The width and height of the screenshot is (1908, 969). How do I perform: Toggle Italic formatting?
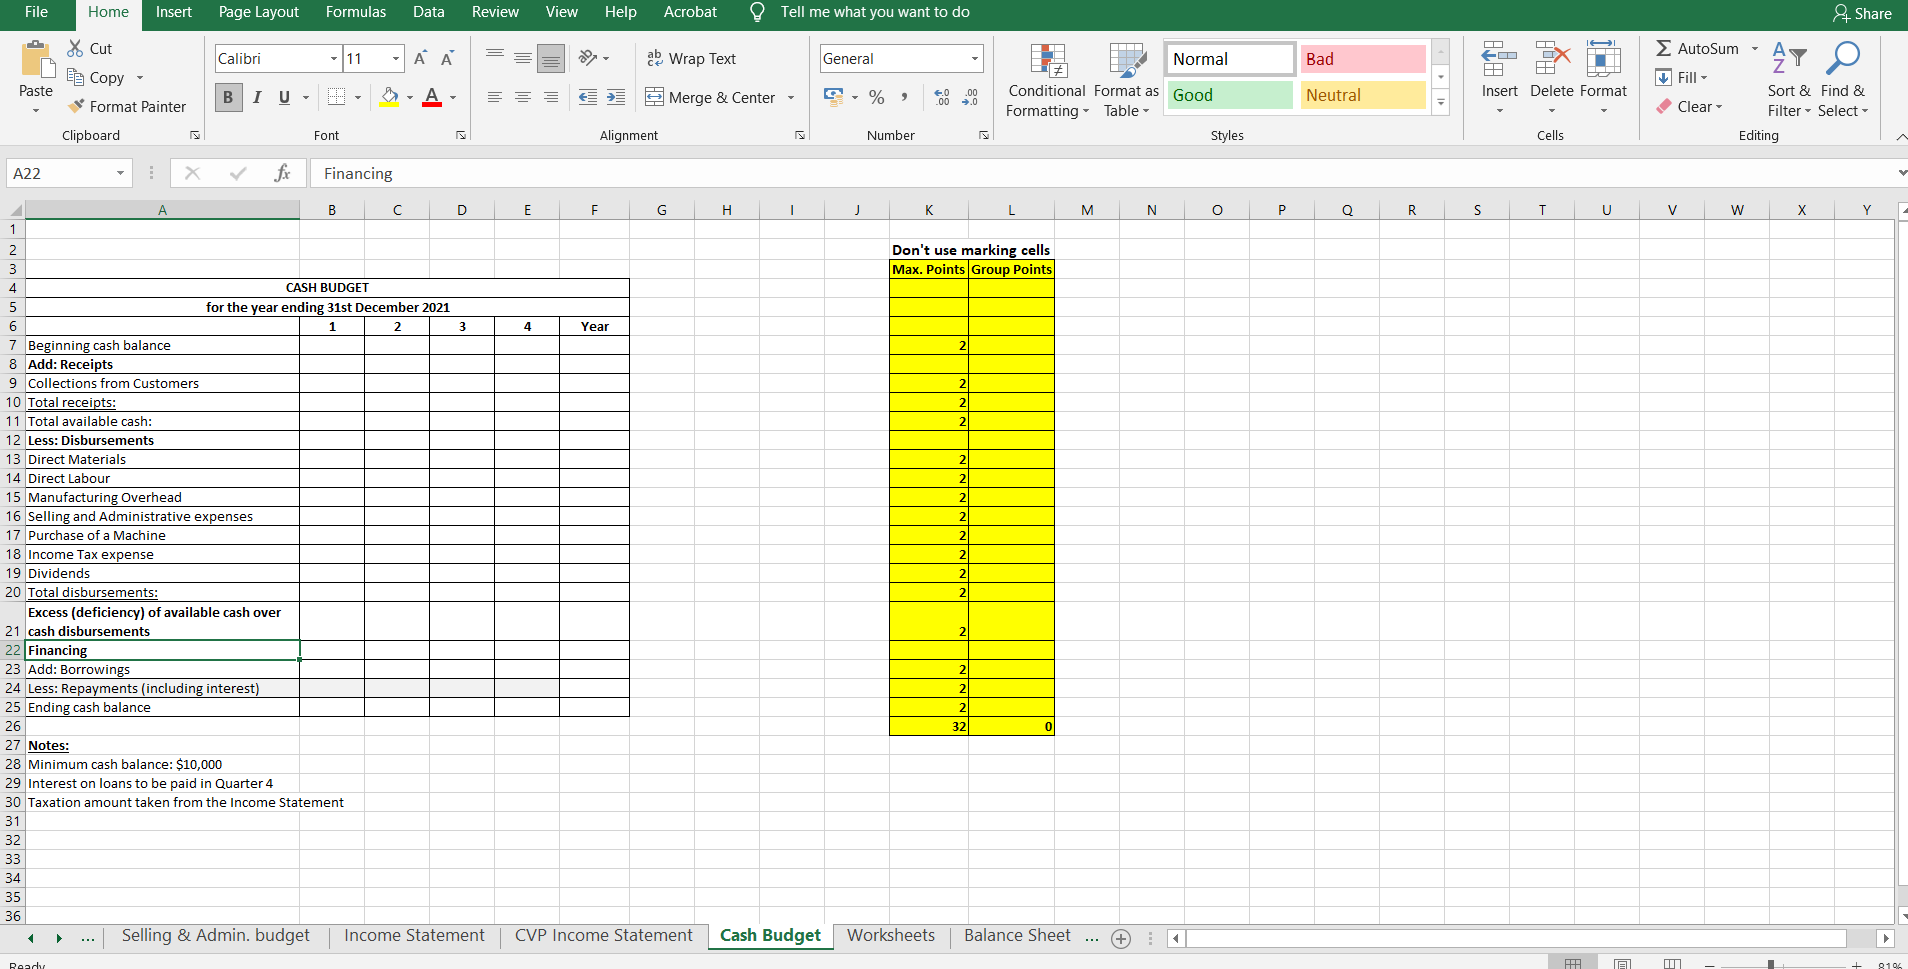(x=256, y=97)
